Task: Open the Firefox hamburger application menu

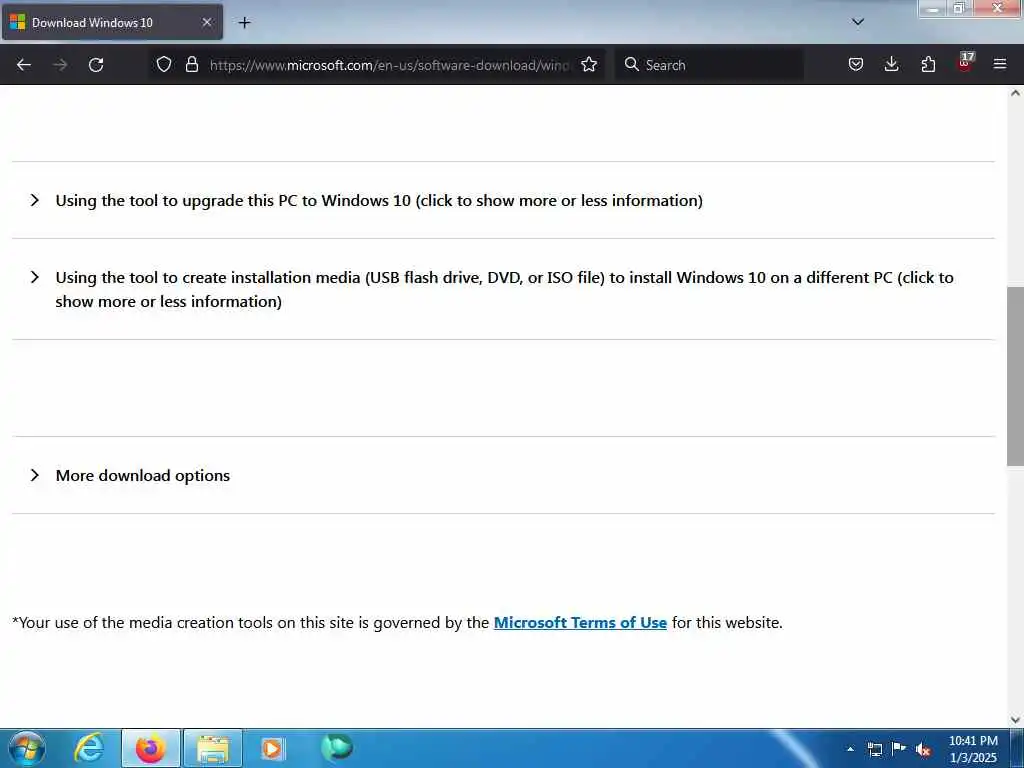Action: [1000, 64]
